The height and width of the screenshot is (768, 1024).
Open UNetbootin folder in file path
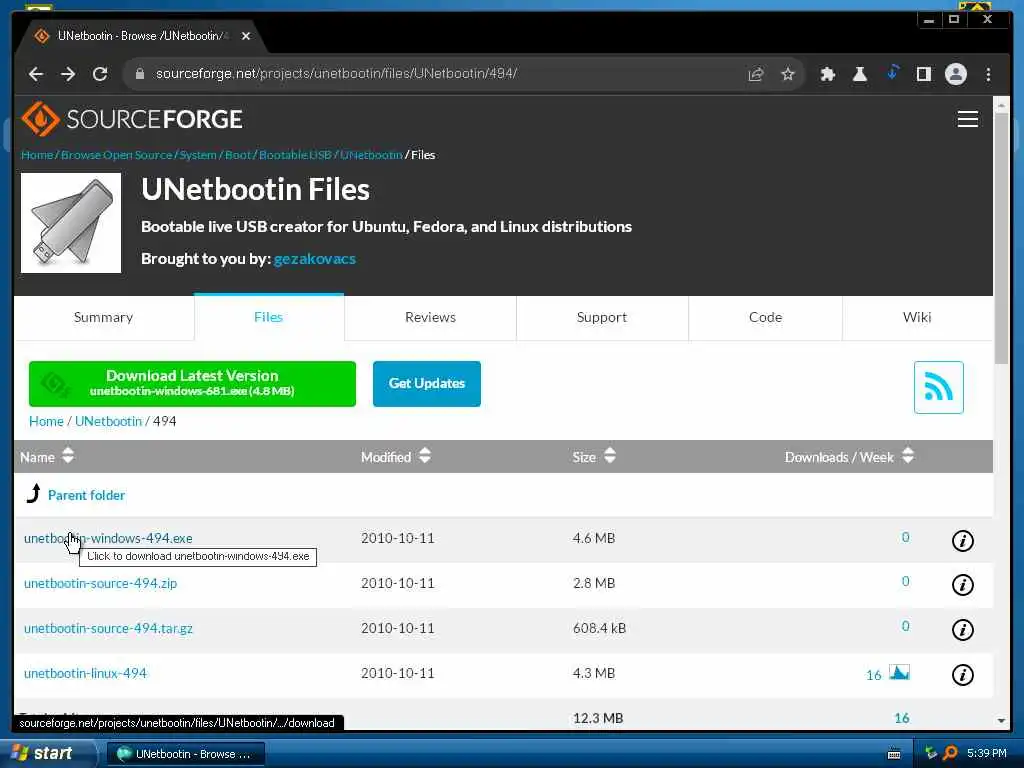click(108, 421)
